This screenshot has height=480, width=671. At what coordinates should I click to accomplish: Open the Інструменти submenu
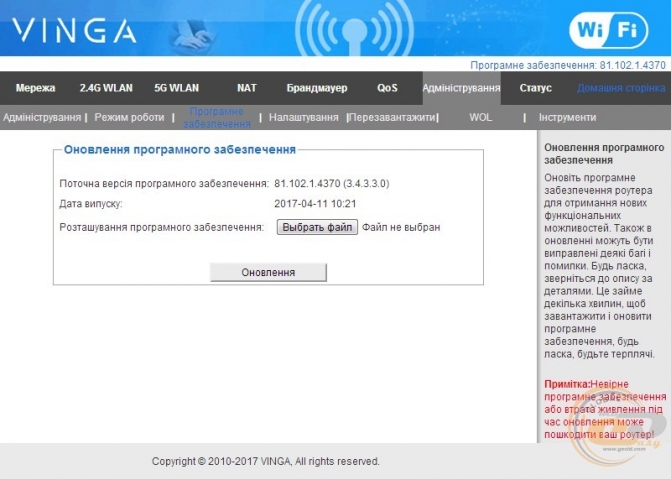(x=567, y=117)
